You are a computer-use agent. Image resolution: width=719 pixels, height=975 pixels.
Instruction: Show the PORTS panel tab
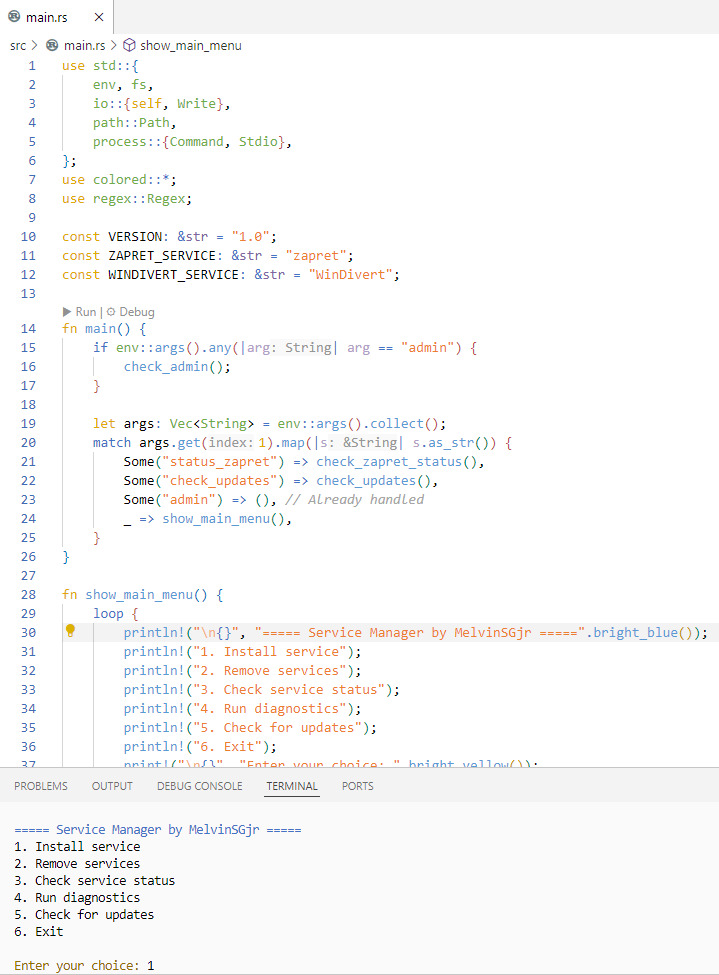tap(357, 786)
